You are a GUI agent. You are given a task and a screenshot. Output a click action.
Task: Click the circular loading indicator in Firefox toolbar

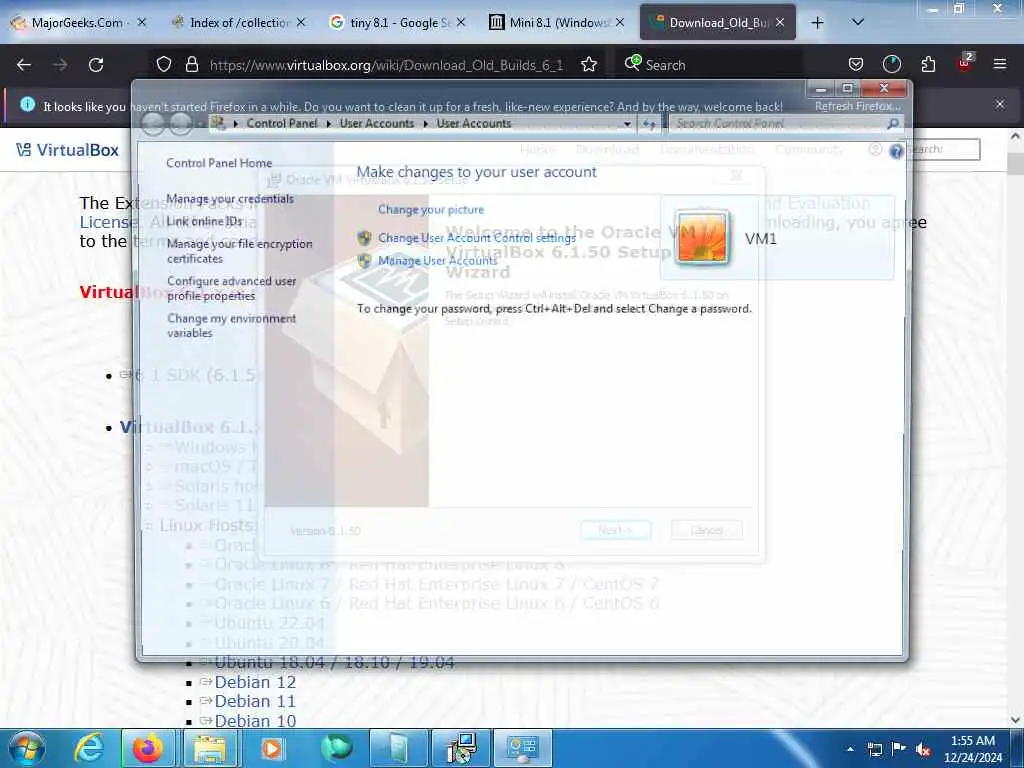(891, 65)
